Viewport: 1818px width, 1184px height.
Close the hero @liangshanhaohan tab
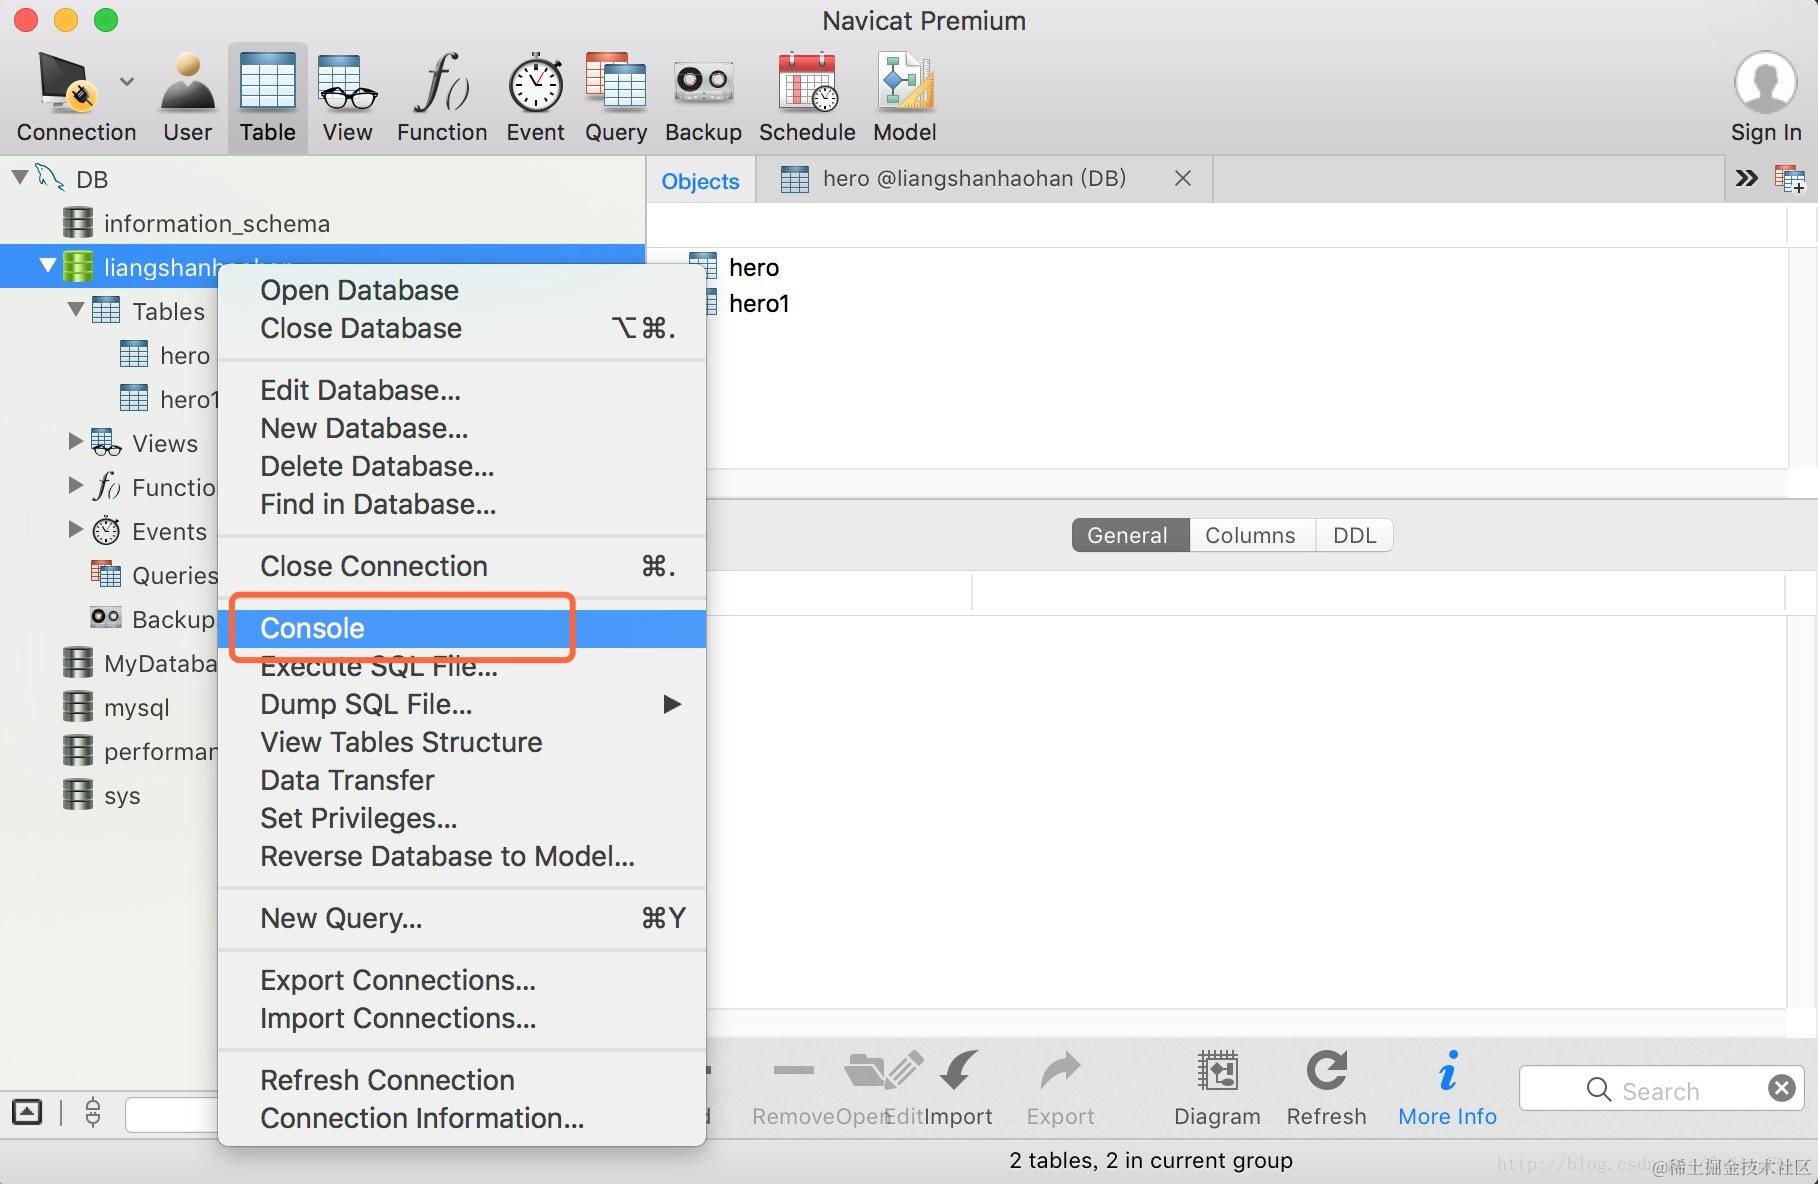(1182, 178)
